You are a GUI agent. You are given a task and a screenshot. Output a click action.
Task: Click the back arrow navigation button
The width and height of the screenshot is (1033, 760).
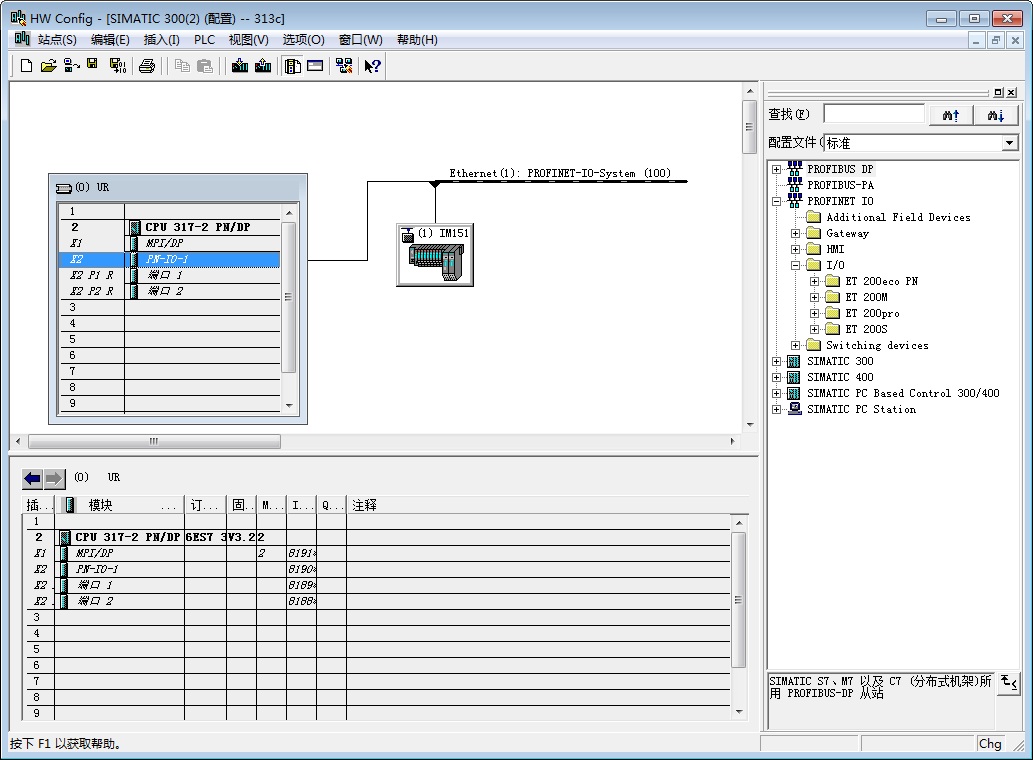(33, 478)
